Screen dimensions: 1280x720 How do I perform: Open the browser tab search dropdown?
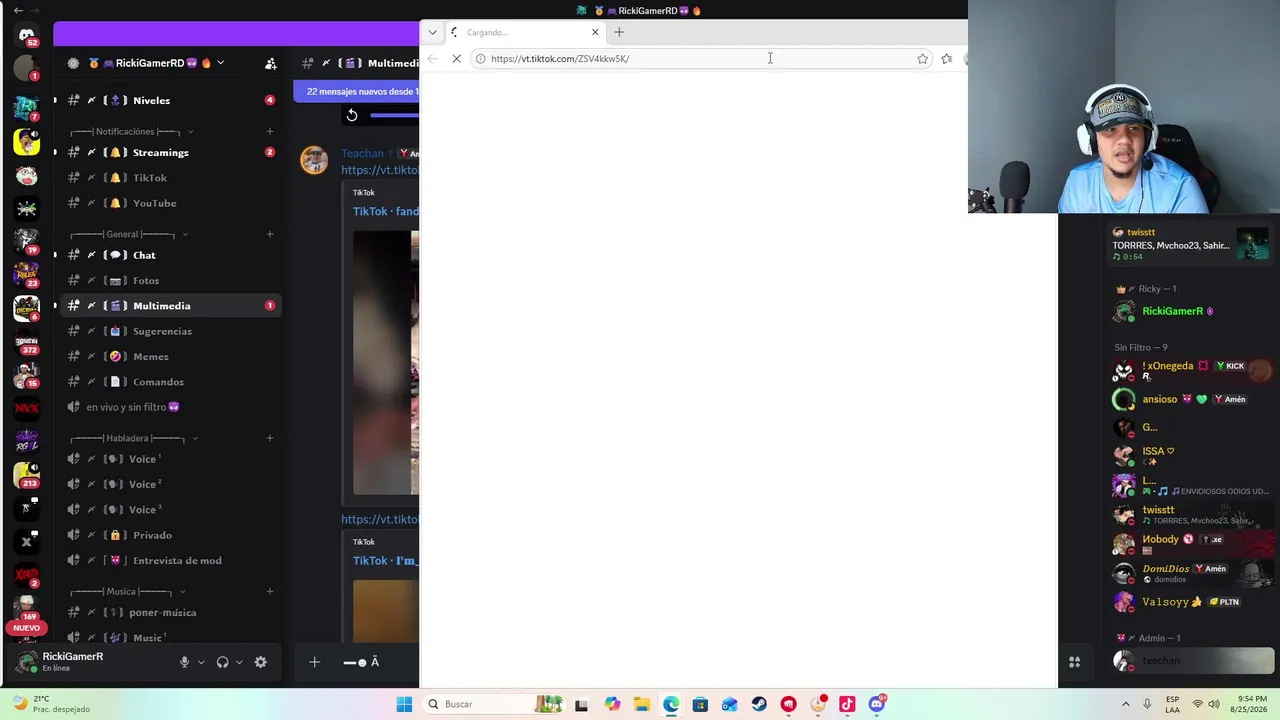[432, 32]
